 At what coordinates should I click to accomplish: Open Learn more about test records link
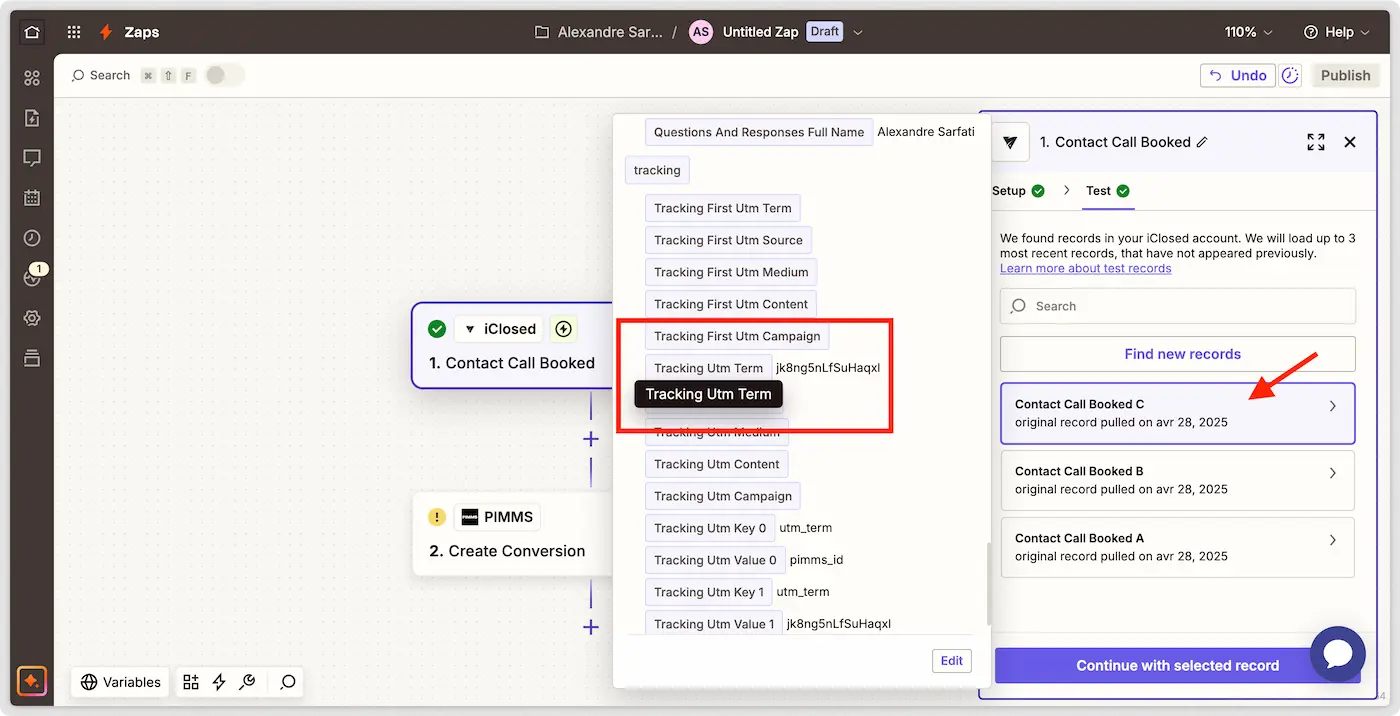click(1085, 268)
